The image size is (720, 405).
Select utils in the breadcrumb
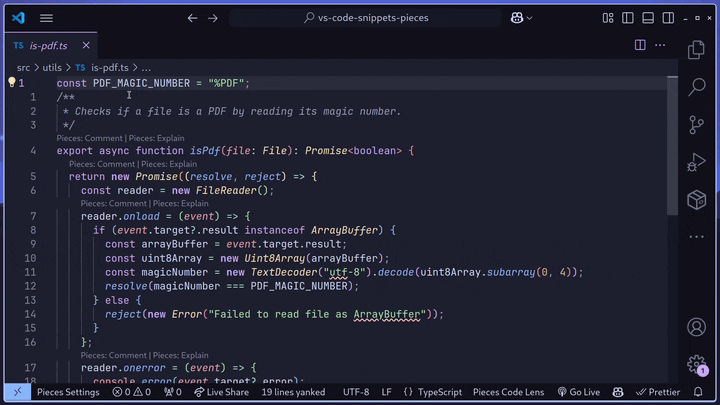pos(52,68)
